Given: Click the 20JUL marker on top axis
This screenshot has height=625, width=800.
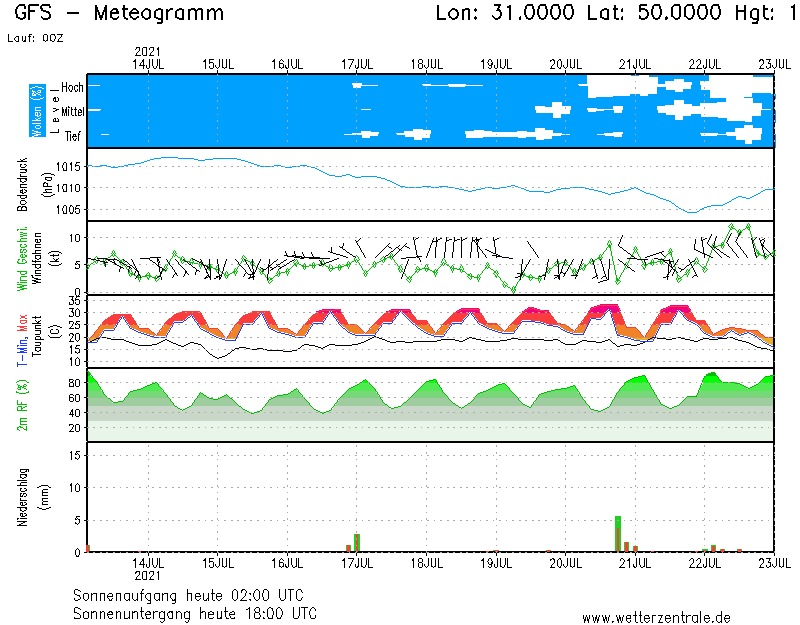Looking at the screenshot, I should (x=566, y=63).
